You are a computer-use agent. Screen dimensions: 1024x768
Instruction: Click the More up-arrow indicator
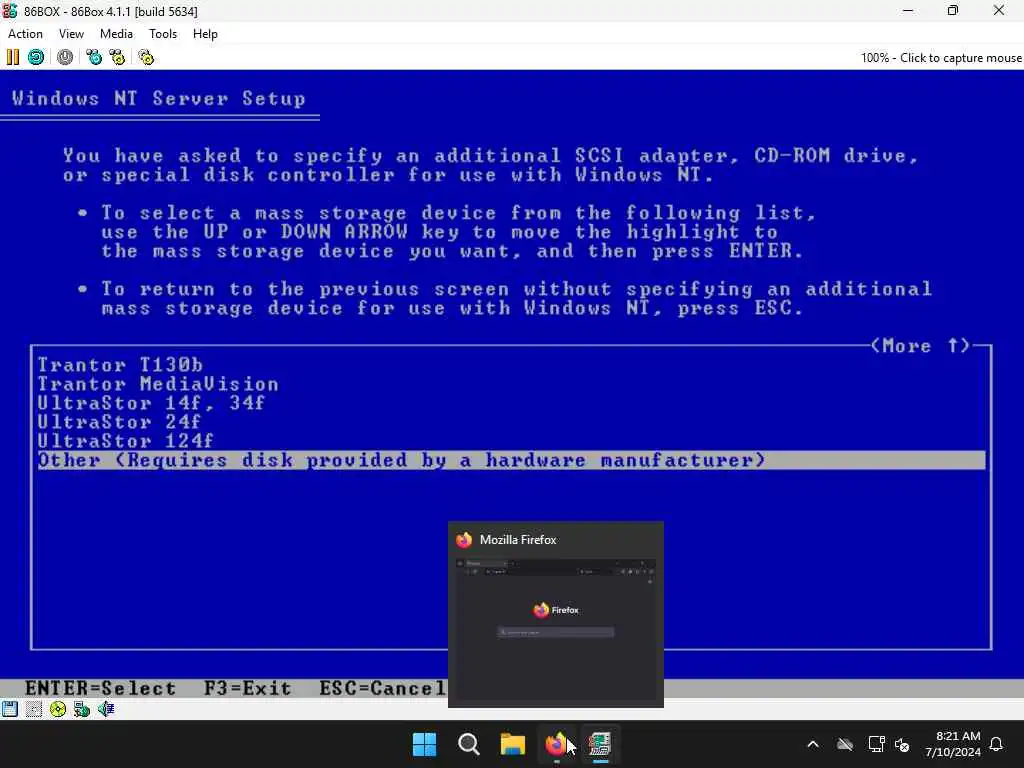click(x=921, y=345)
